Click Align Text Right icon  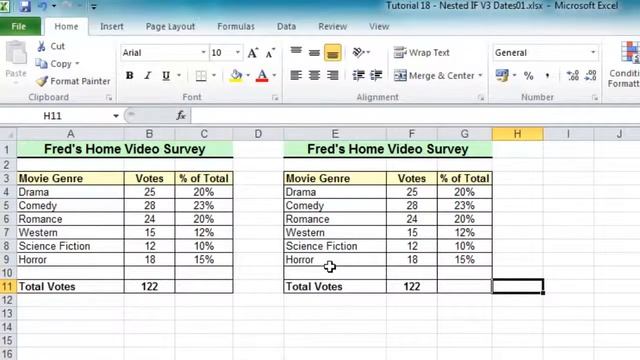pyautogui.click(x=333, y=76)
